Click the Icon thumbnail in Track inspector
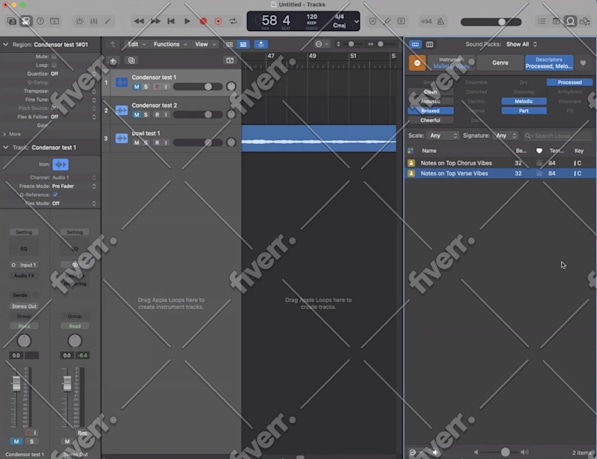 pyautogui.click(x=61, y=164)
